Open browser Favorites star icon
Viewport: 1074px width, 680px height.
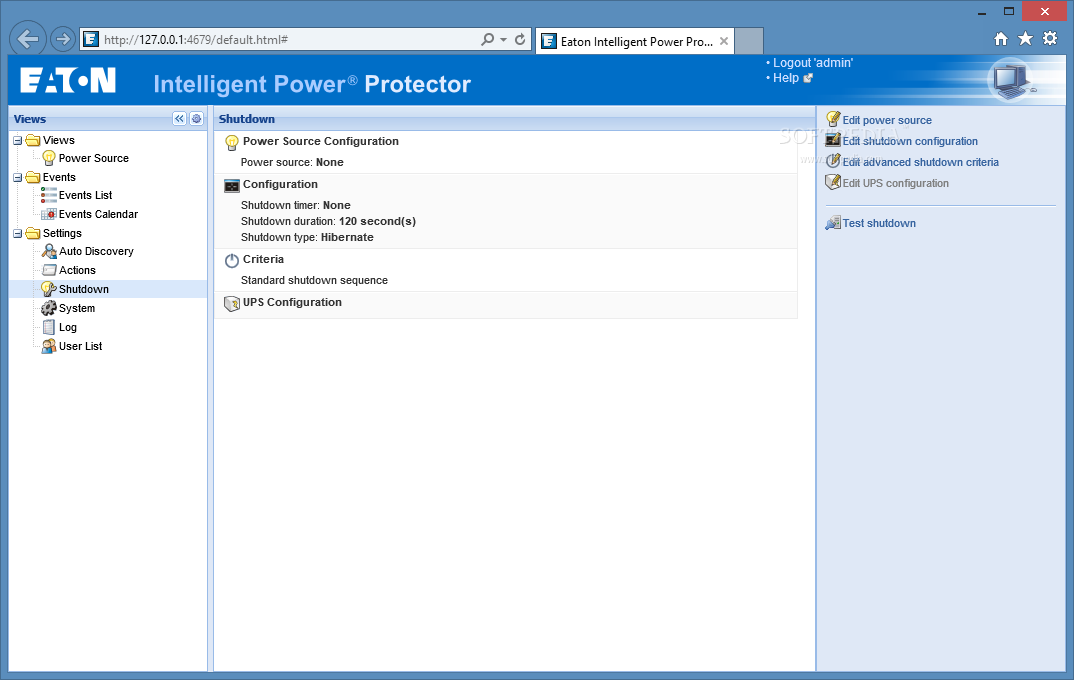(x=1025, y=38)
